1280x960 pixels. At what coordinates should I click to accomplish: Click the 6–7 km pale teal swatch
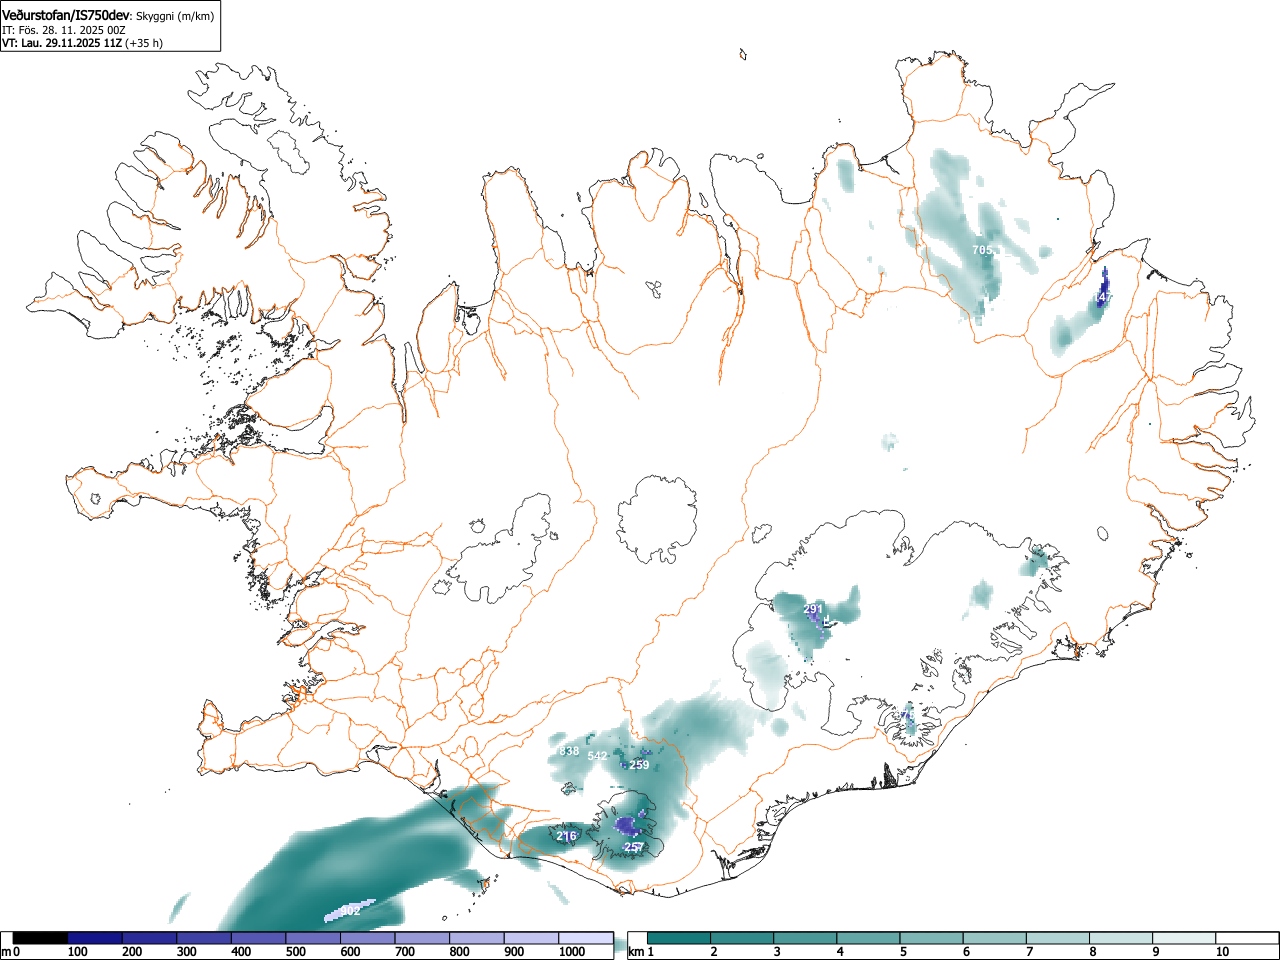pos(994,938)
